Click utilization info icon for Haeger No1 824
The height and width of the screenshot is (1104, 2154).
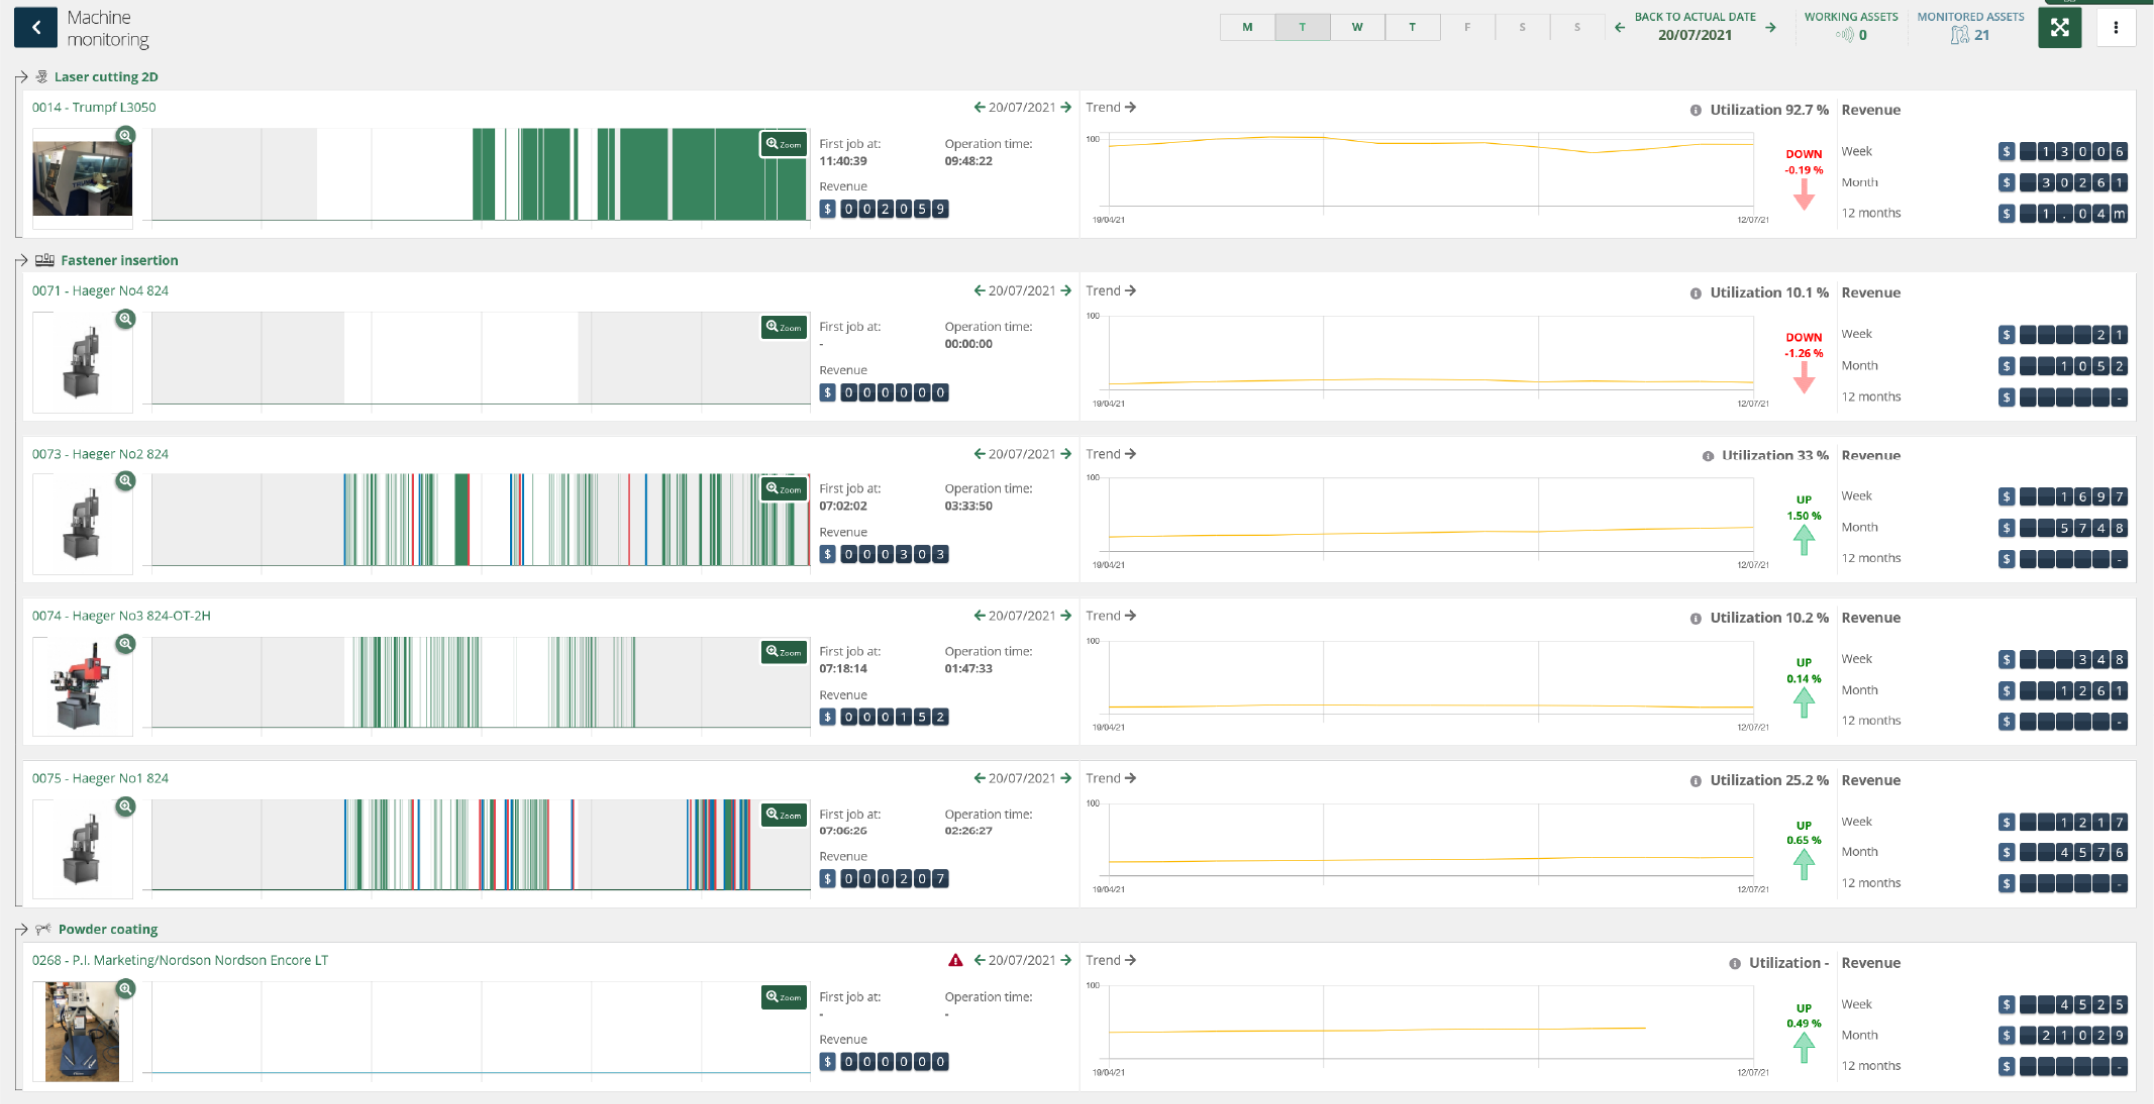[1695, 781]
